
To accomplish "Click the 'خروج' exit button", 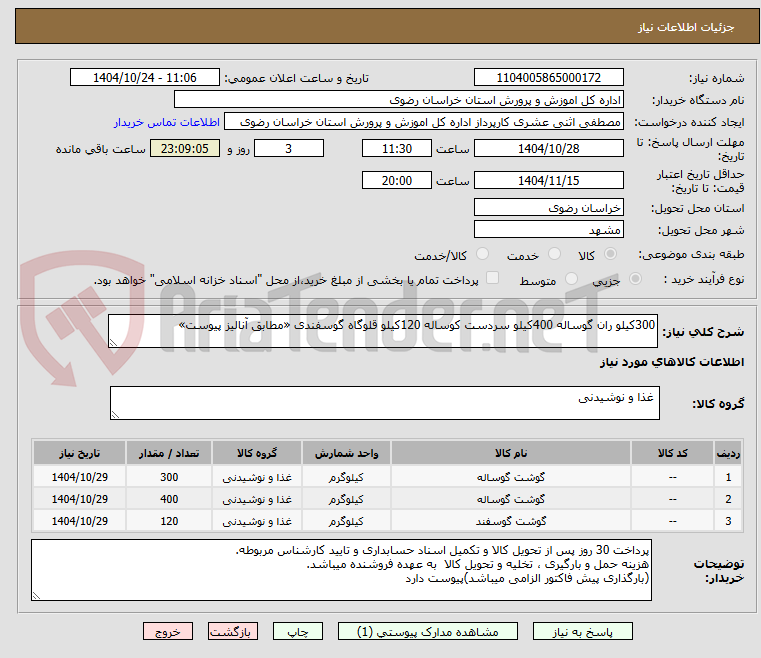I will (167, 631).
